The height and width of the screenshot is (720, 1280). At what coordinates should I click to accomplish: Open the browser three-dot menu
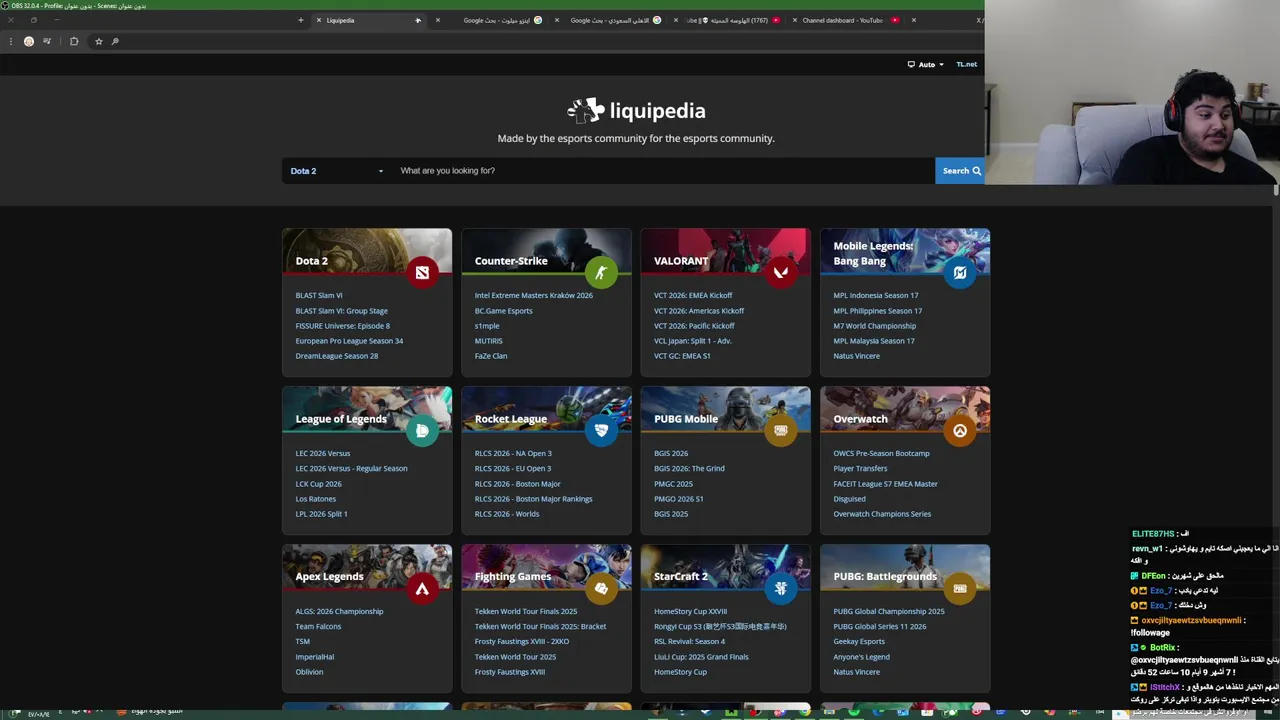(x=10, y=41)
